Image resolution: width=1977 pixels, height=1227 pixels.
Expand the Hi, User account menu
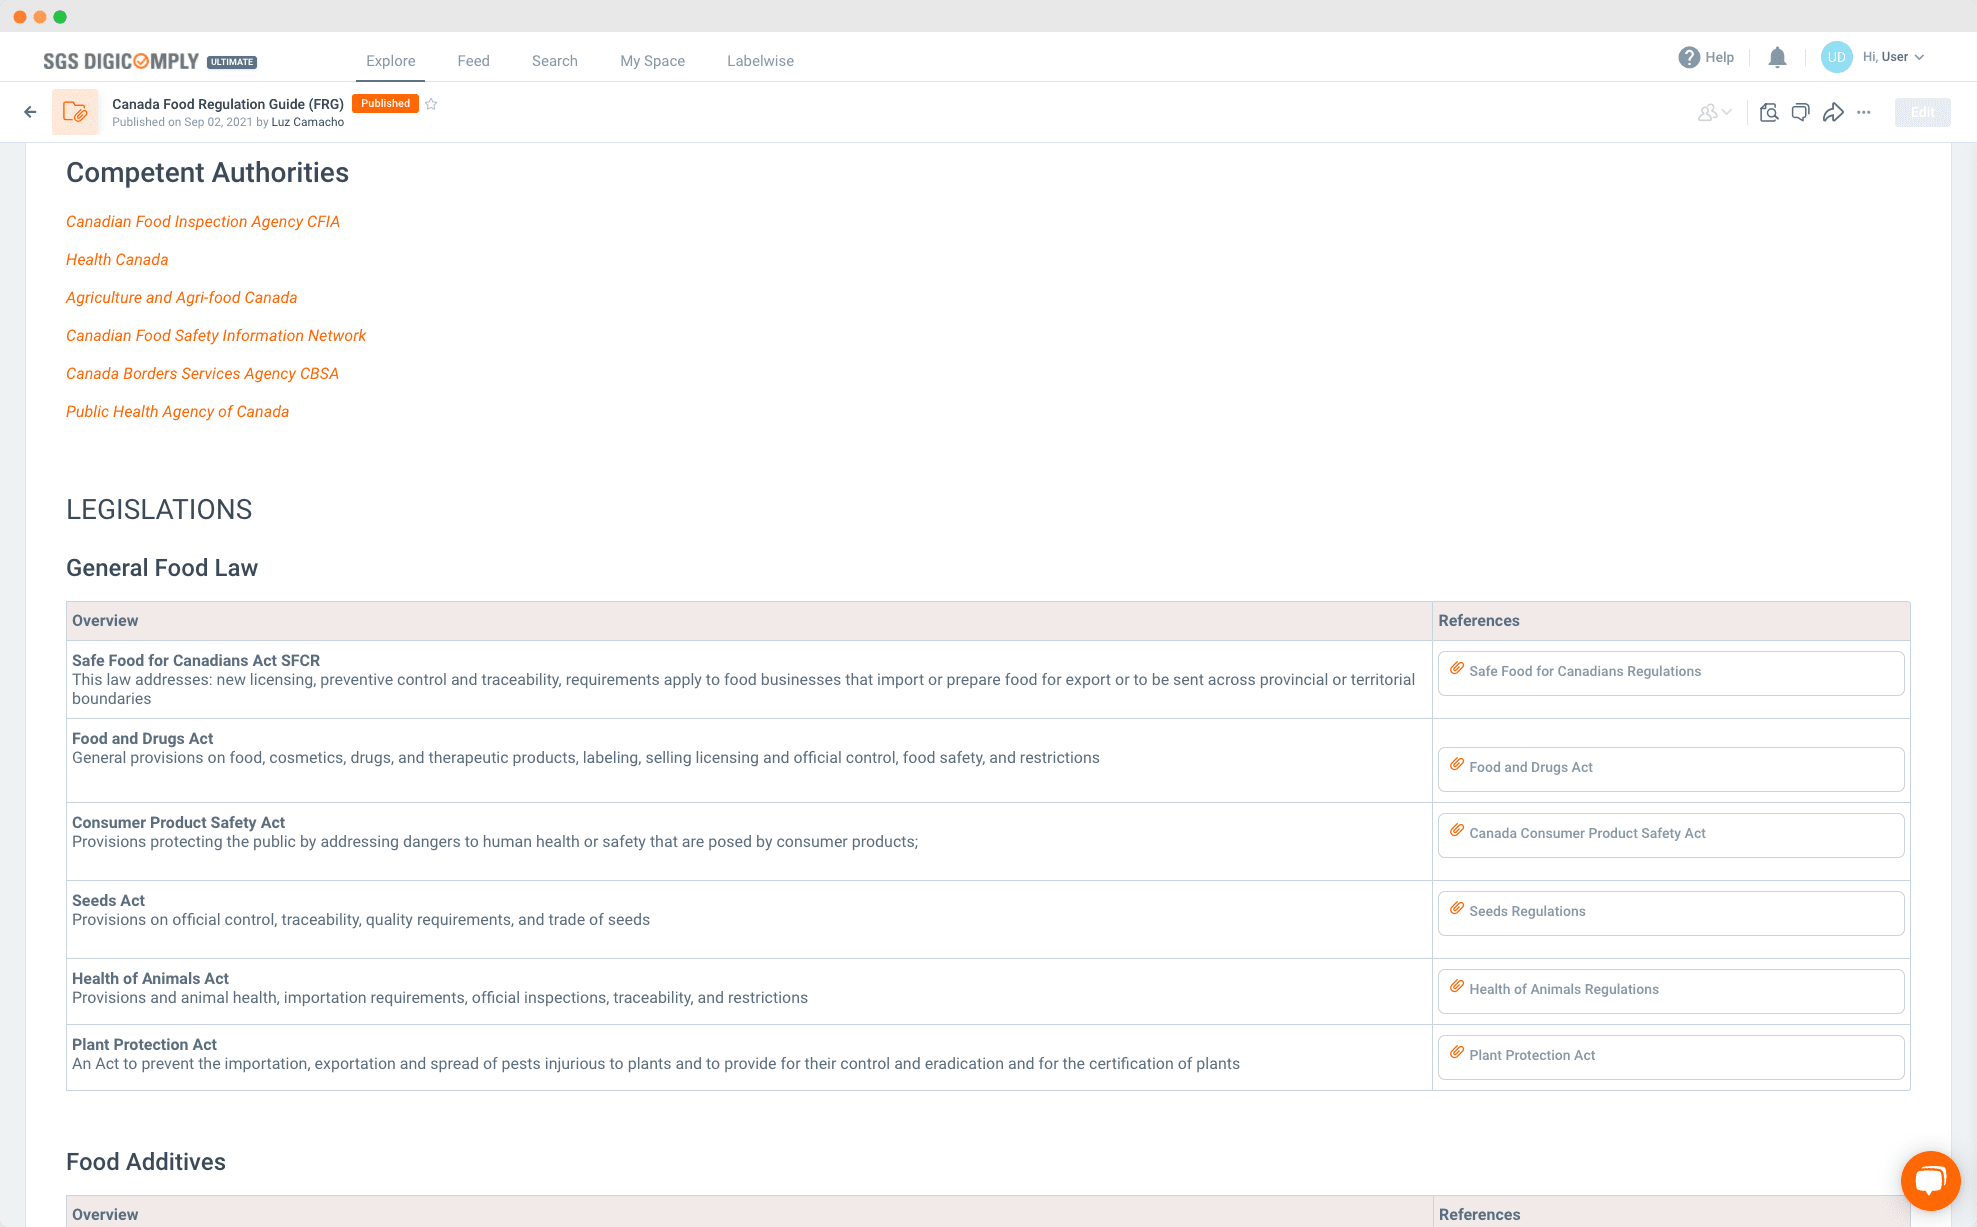(x=1893, y=57)
